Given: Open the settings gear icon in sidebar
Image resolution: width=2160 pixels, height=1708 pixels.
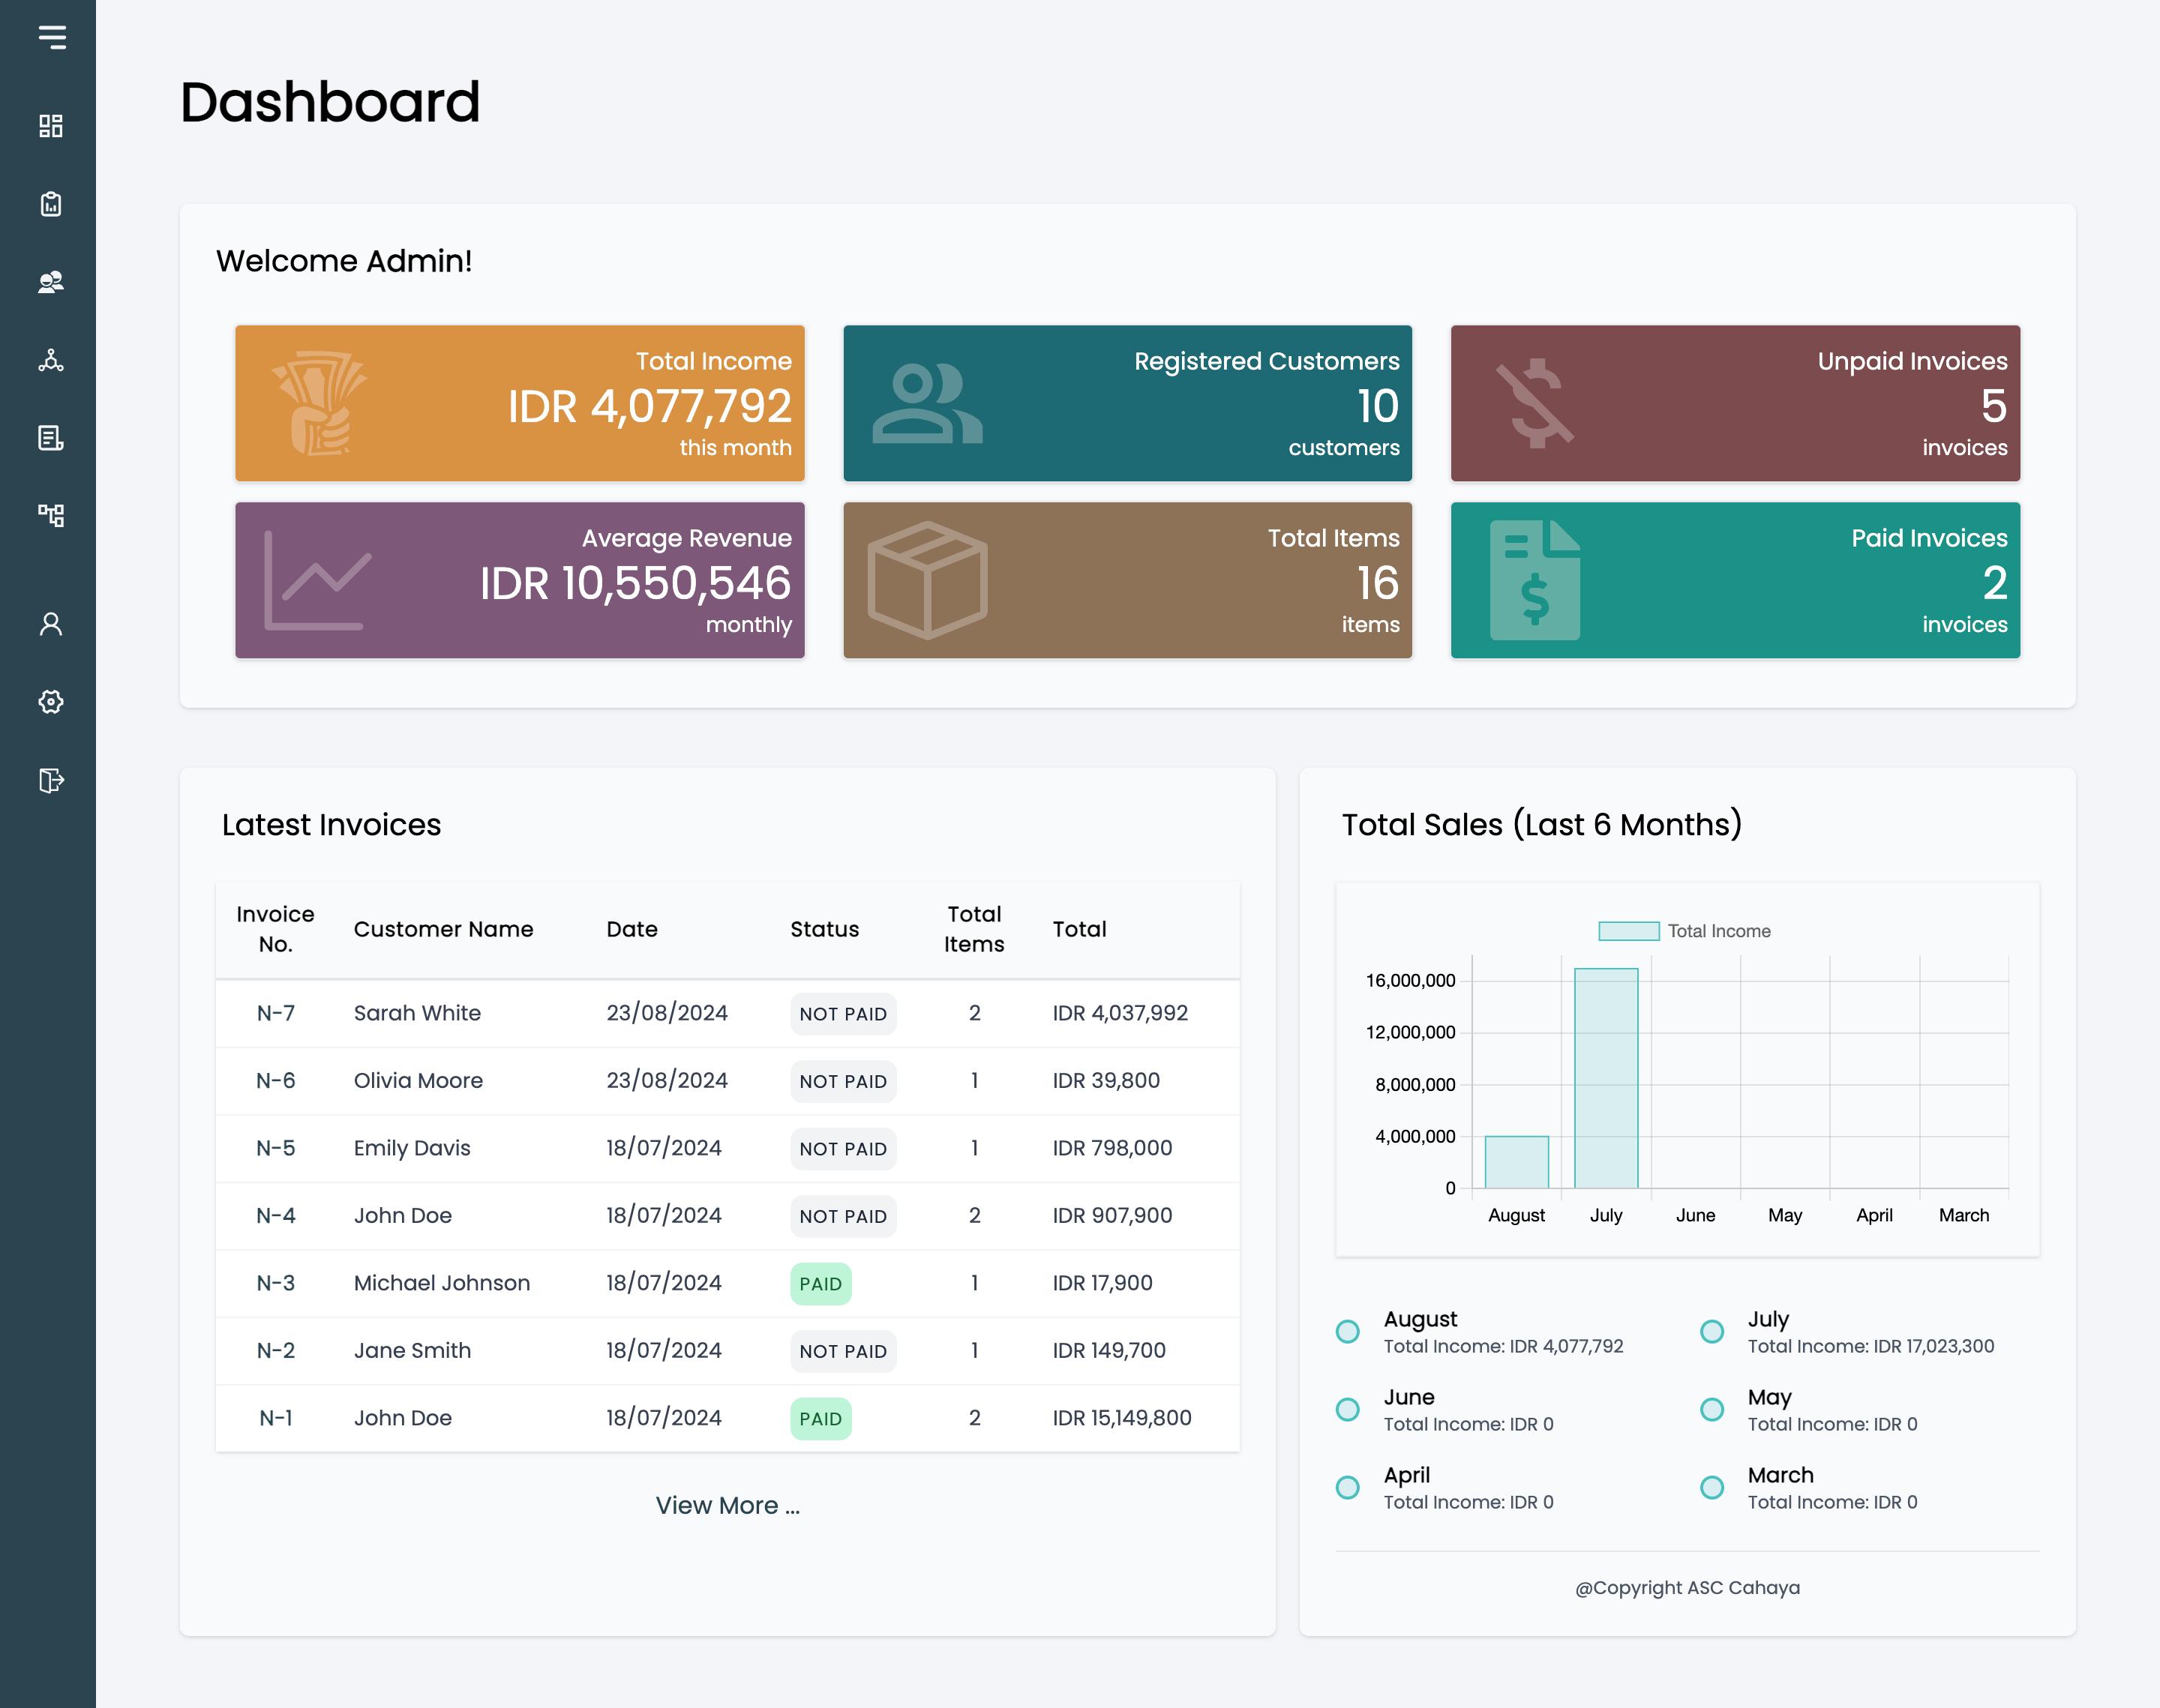Looking at the screenshot, I should [x=51, y=702].
